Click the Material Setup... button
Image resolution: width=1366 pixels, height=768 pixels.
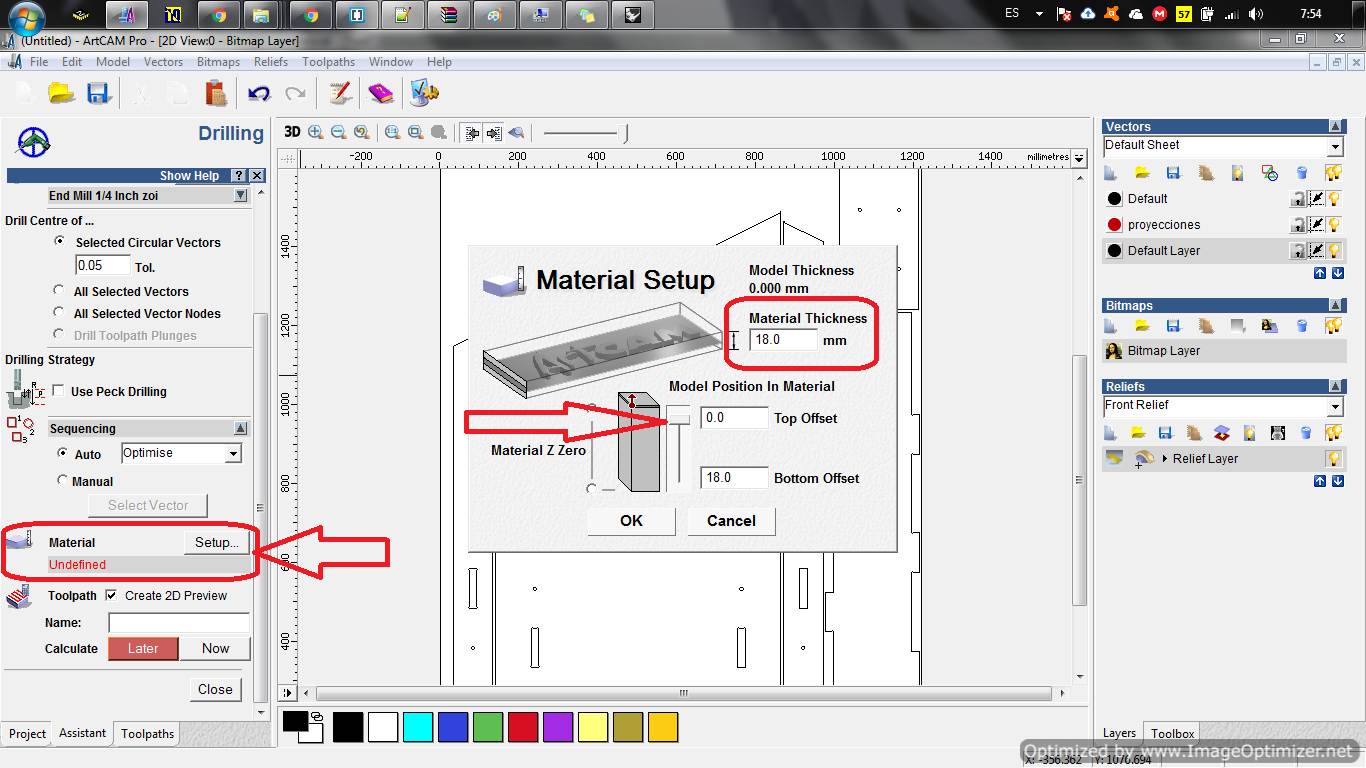[x=216, y=542]
